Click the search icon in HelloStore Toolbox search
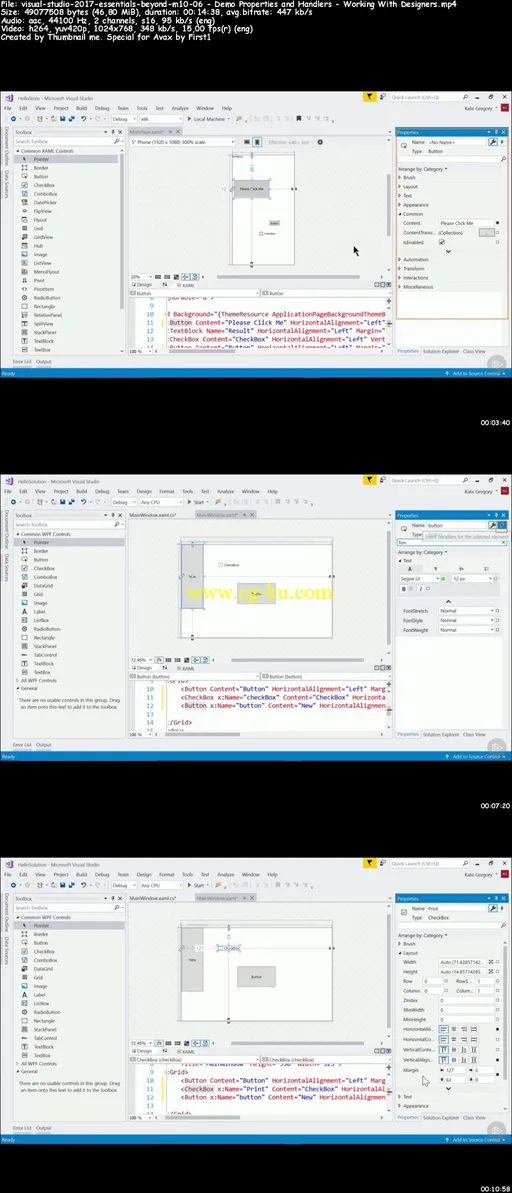This screenshot has width=512, height=1193. click(x=118, y=142)
